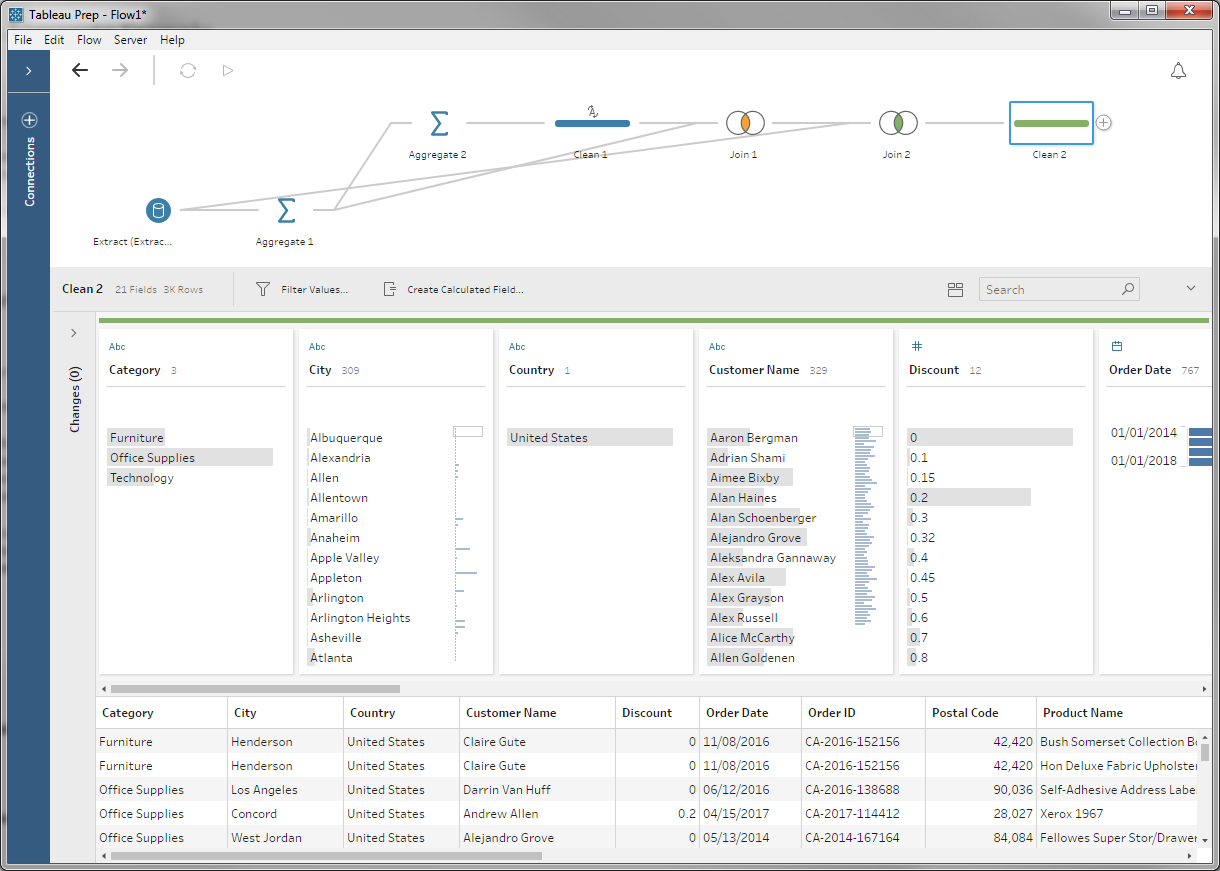Click the data grid vertical scrollbar
The height and width of the screenshot is (871, 1220).
1205,752
